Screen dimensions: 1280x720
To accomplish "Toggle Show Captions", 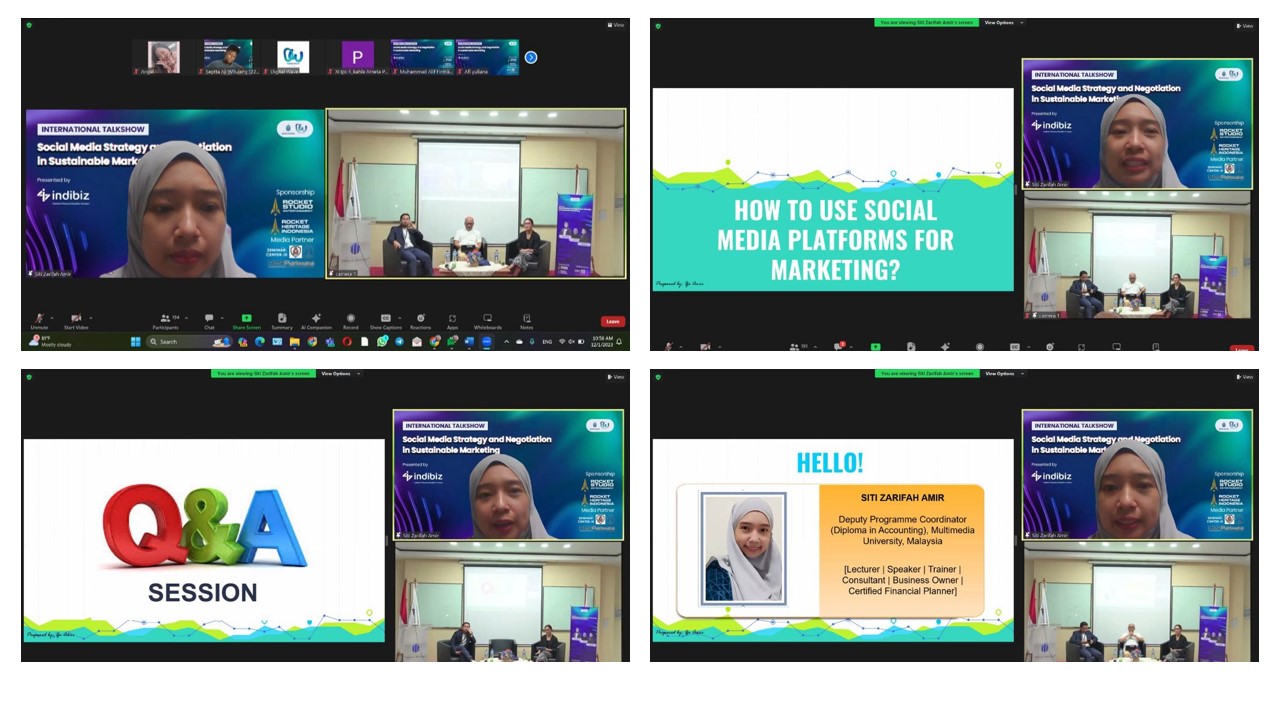I will point(385,321).
